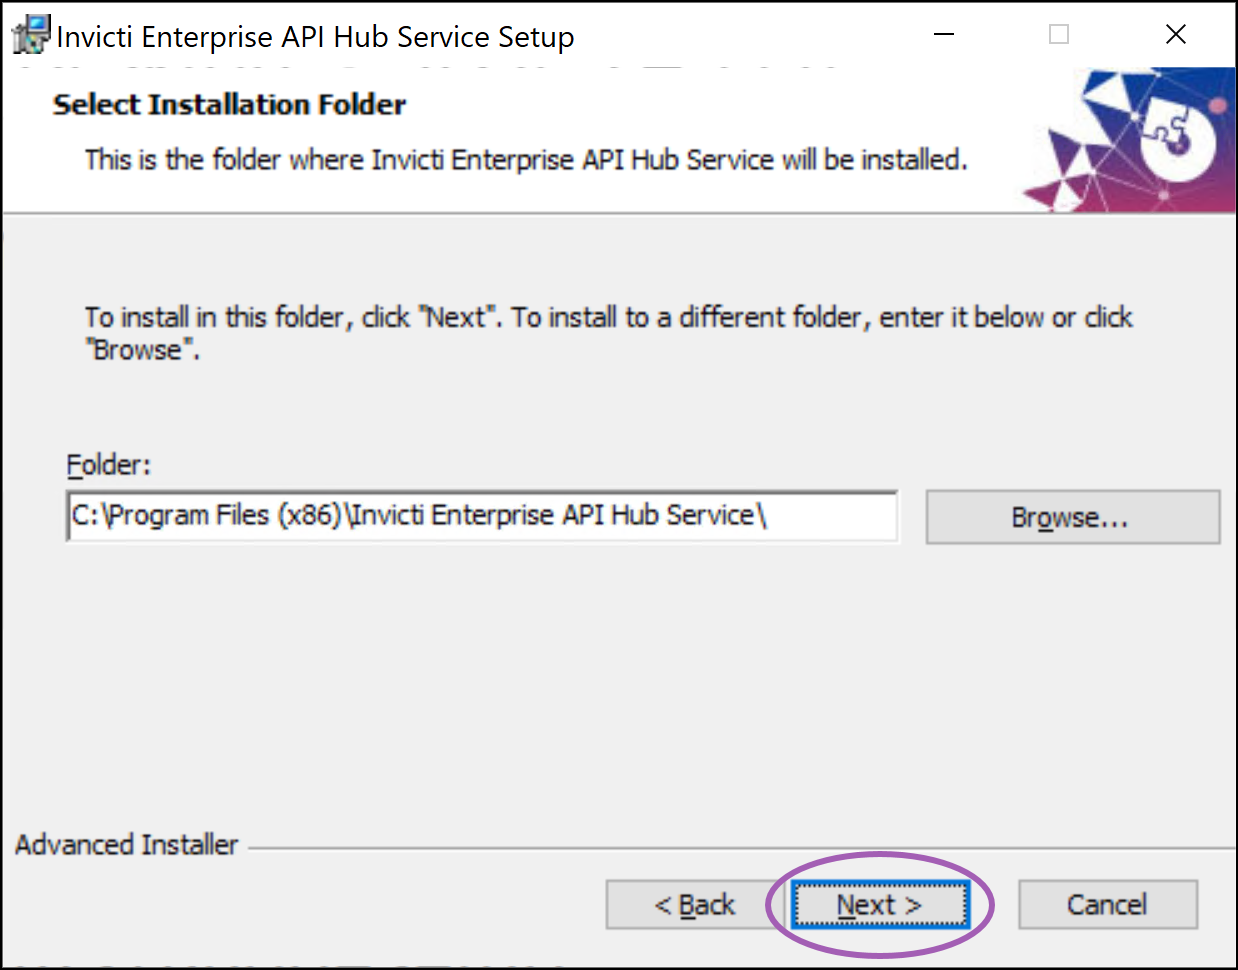
Task: Click the installer icon in the title bar
Action: [30, 33]
